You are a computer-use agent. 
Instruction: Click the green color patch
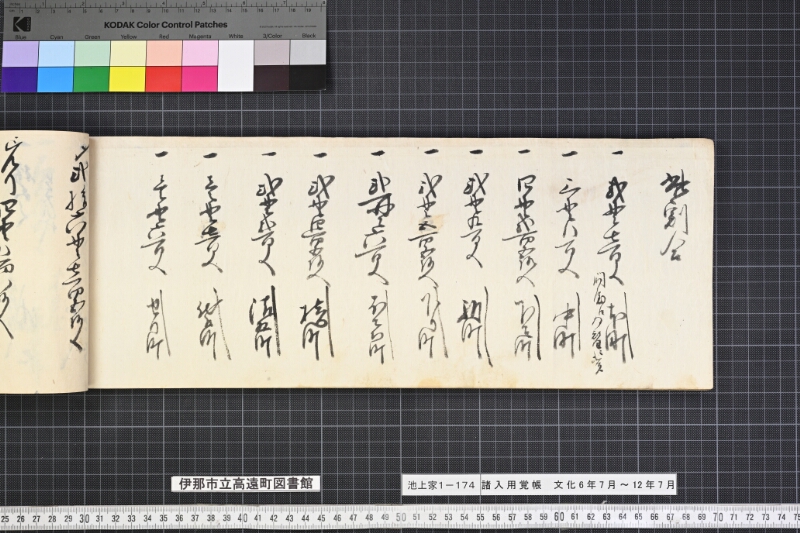91,79
